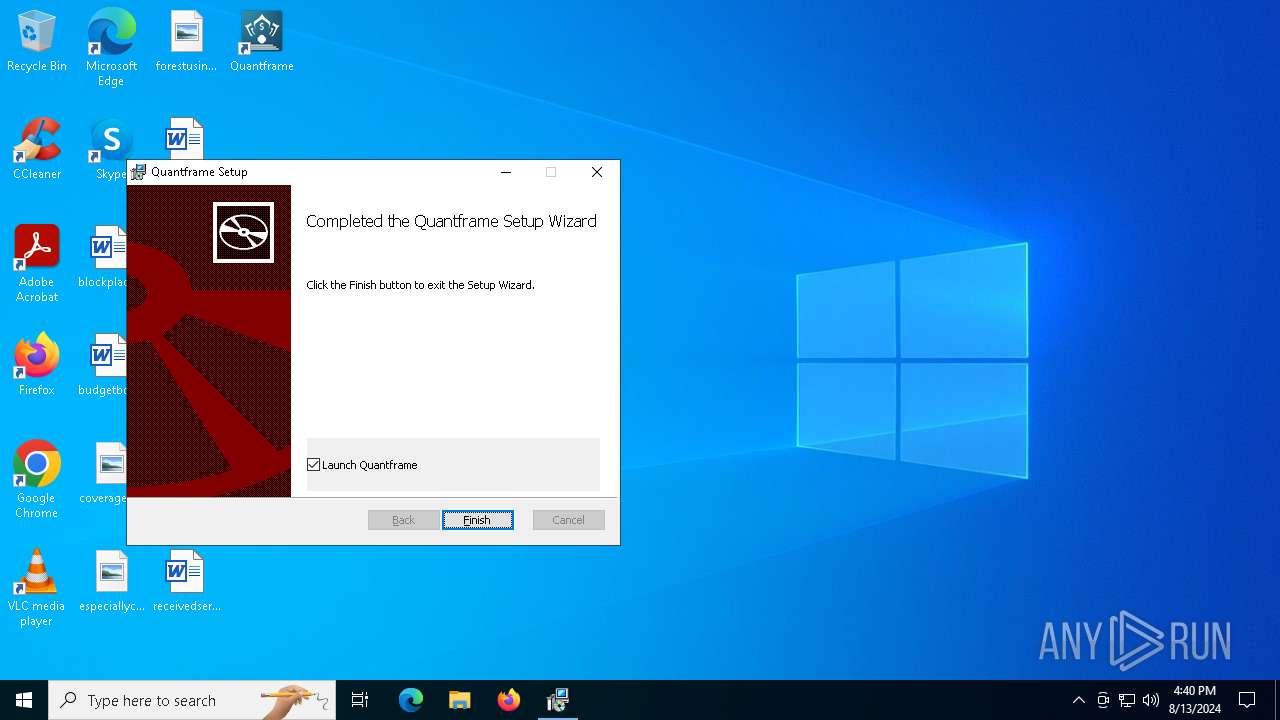
Task: Click the Quantframe Setup title bar icon
Action: coord(139,172)
